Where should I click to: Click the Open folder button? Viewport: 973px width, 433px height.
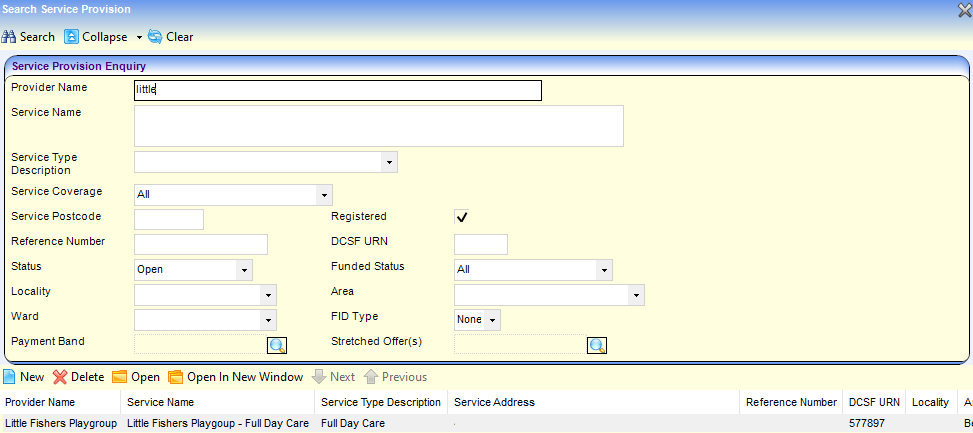(x=136, y=377)
